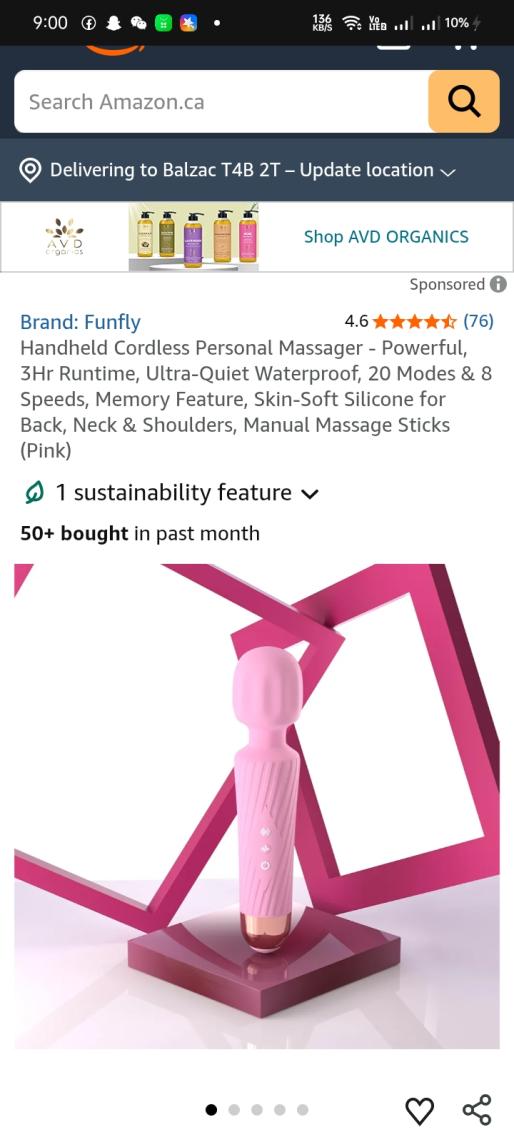Tap the orange search magnifier button

(464, 101)
